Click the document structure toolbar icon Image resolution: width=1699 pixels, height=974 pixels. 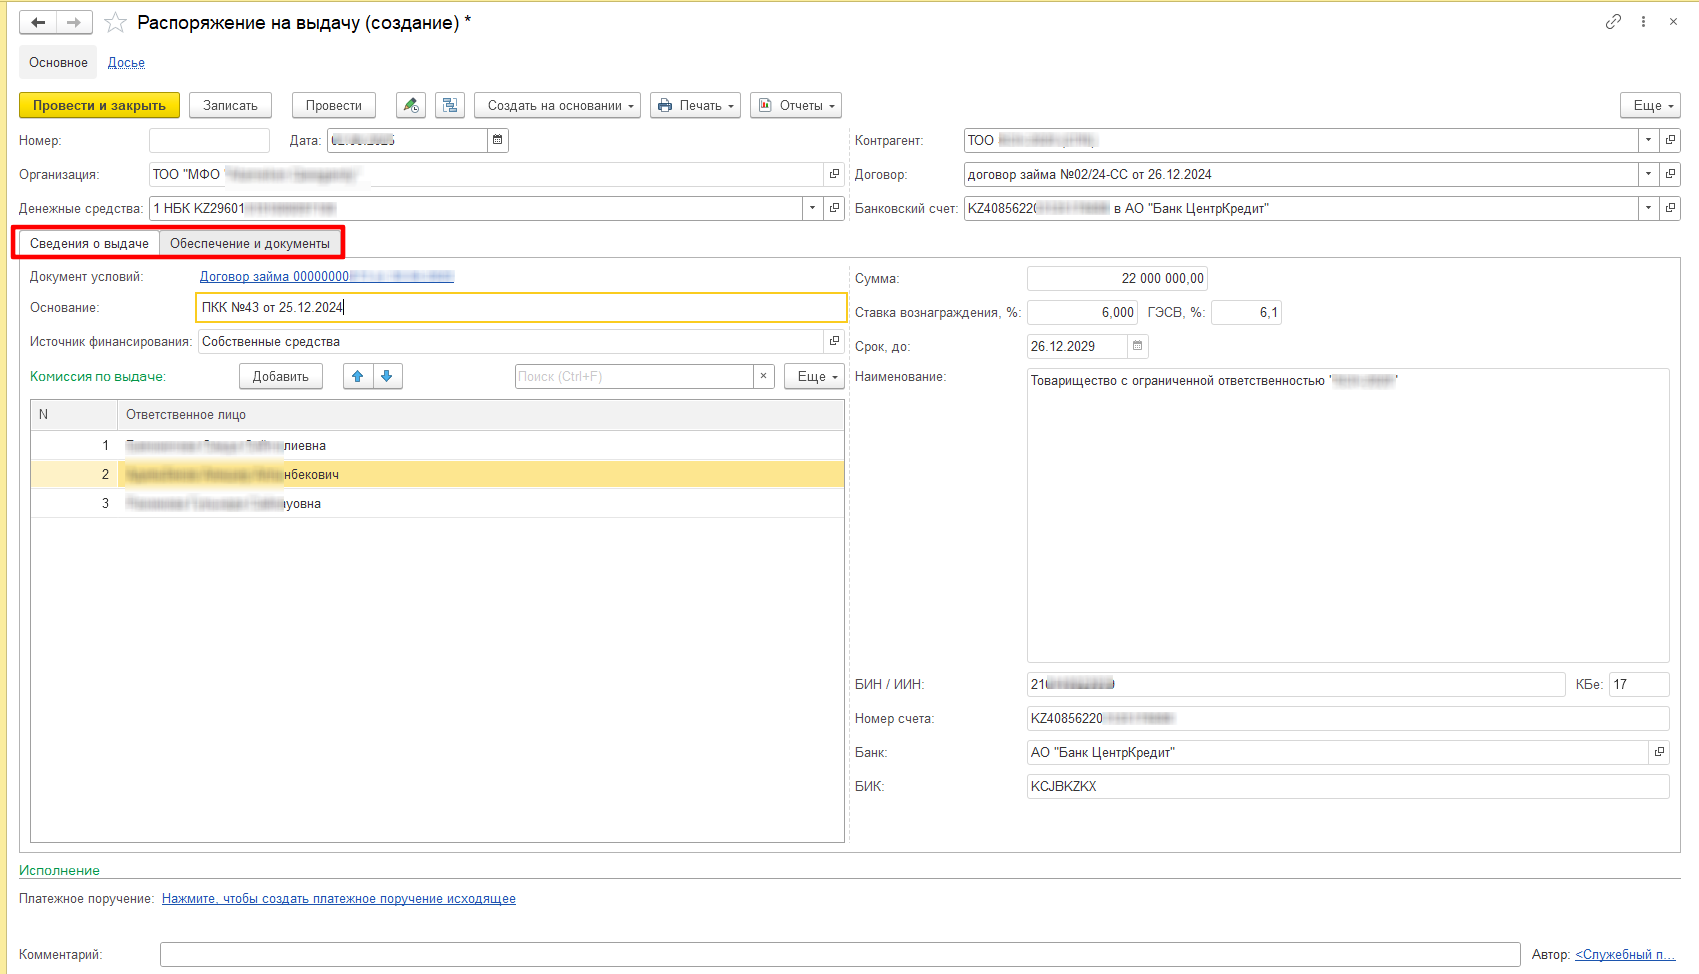pos(450,105)
